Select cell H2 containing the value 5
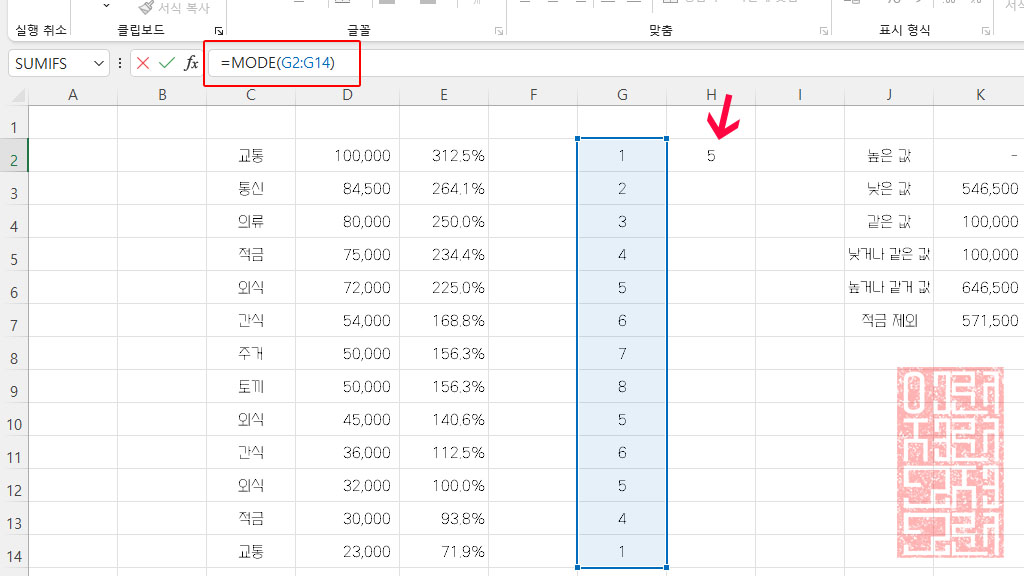 coord(711,155)
